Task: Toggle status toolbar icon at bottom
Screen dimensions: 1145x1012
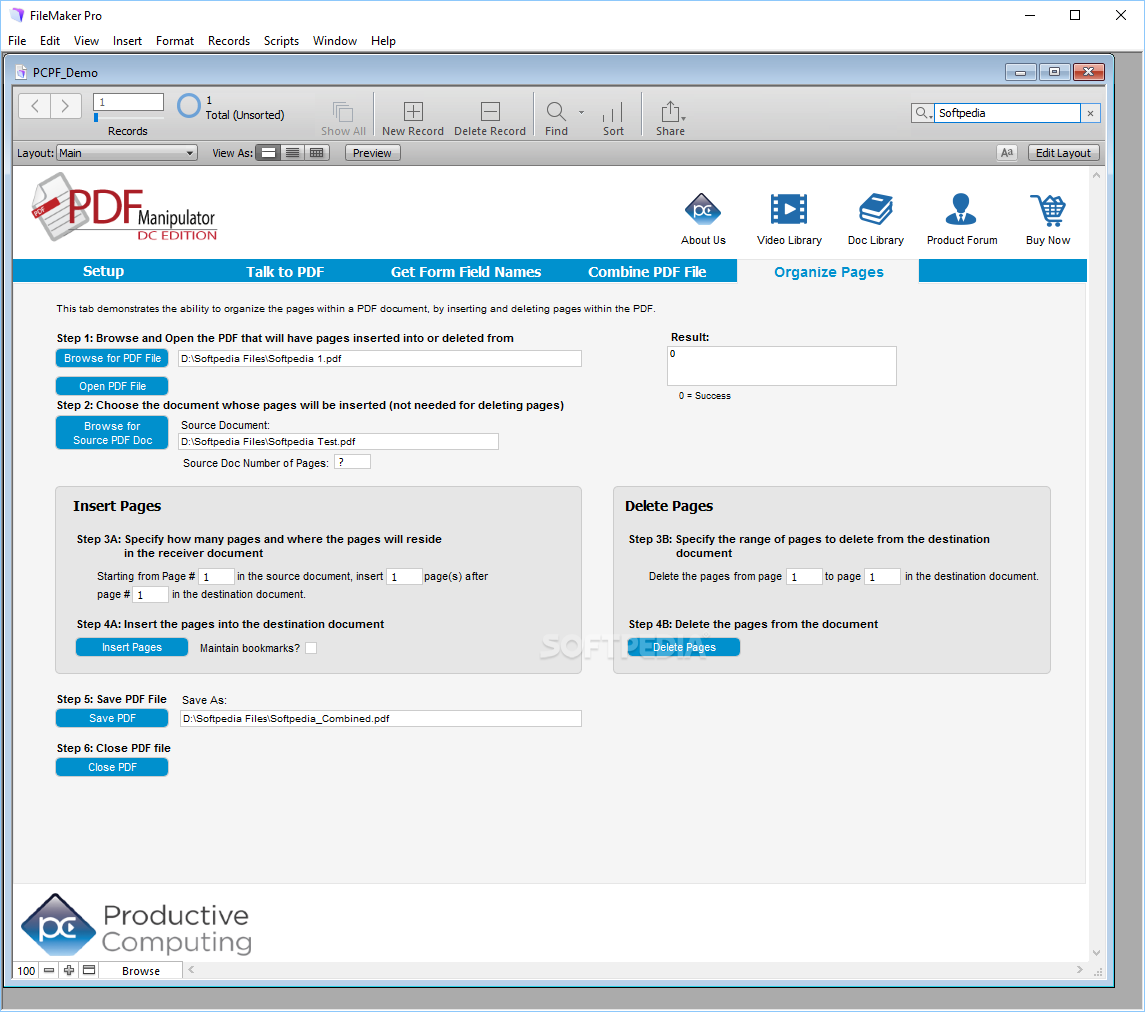Action: (89, 970)
